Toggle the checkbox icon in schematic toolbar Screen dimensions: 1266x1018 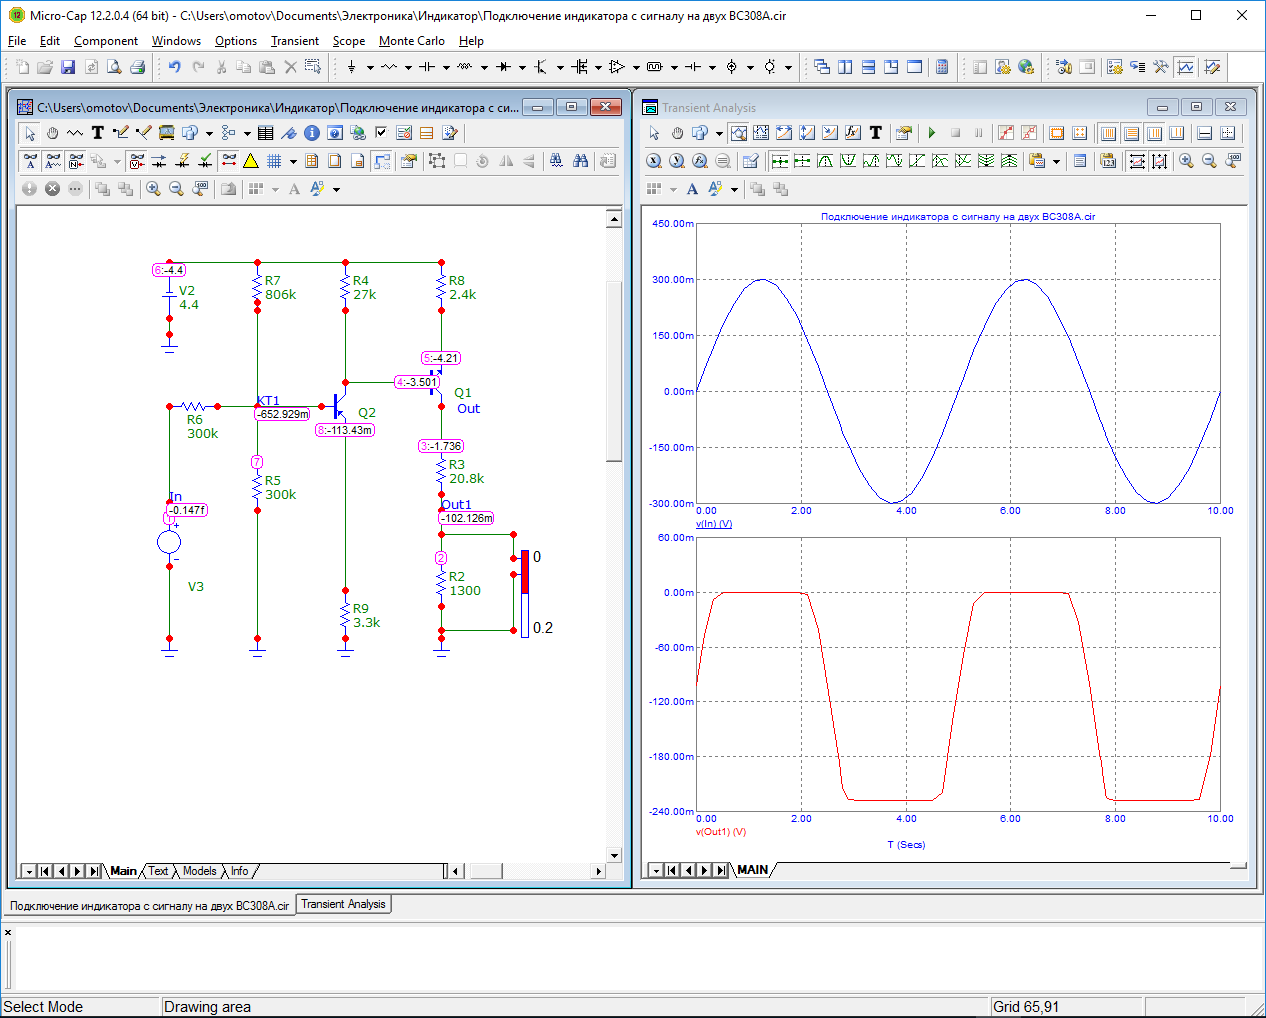pos(381,133)
